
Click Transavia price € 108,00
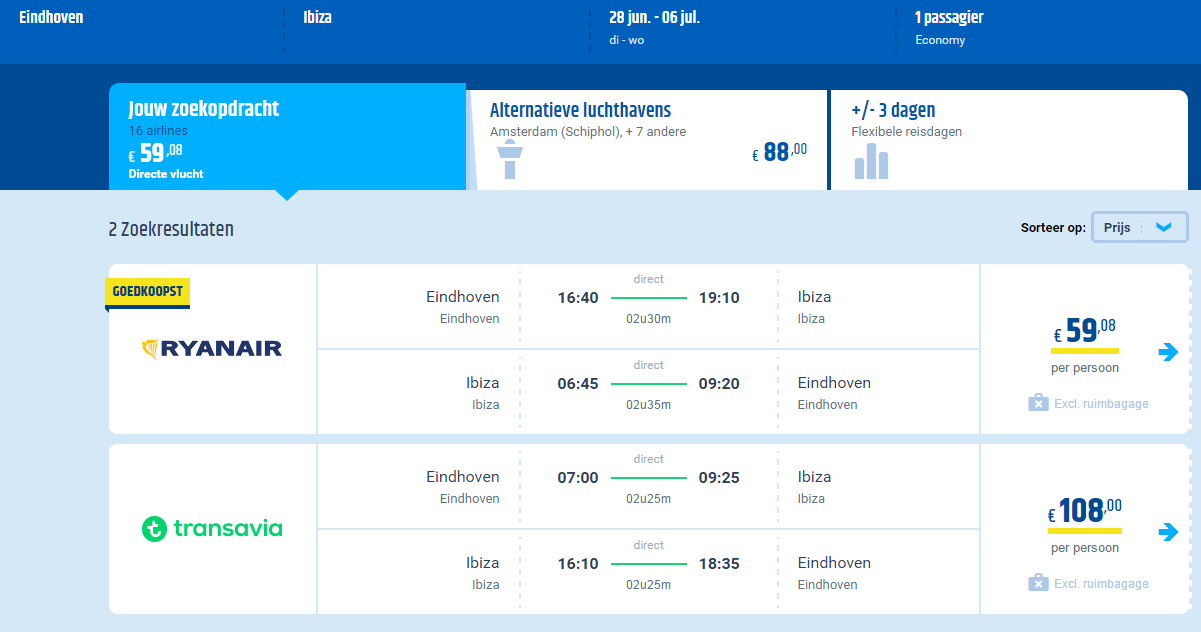pyautogui.click(x=1085, y=512)
